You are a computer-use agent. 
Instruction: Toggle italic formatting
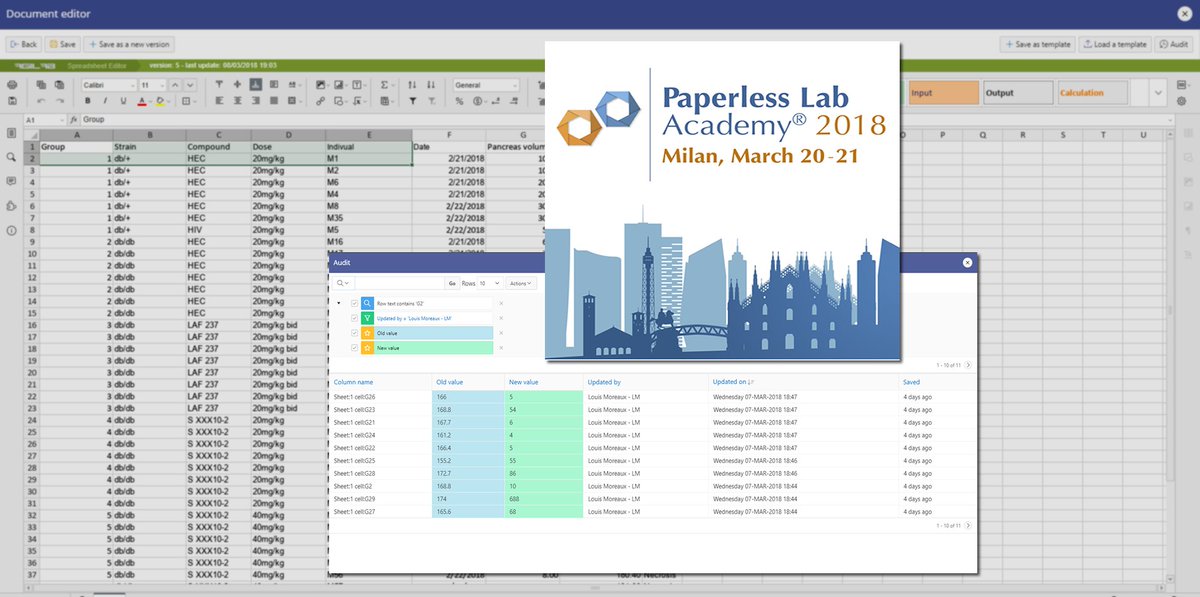(105, 101)
